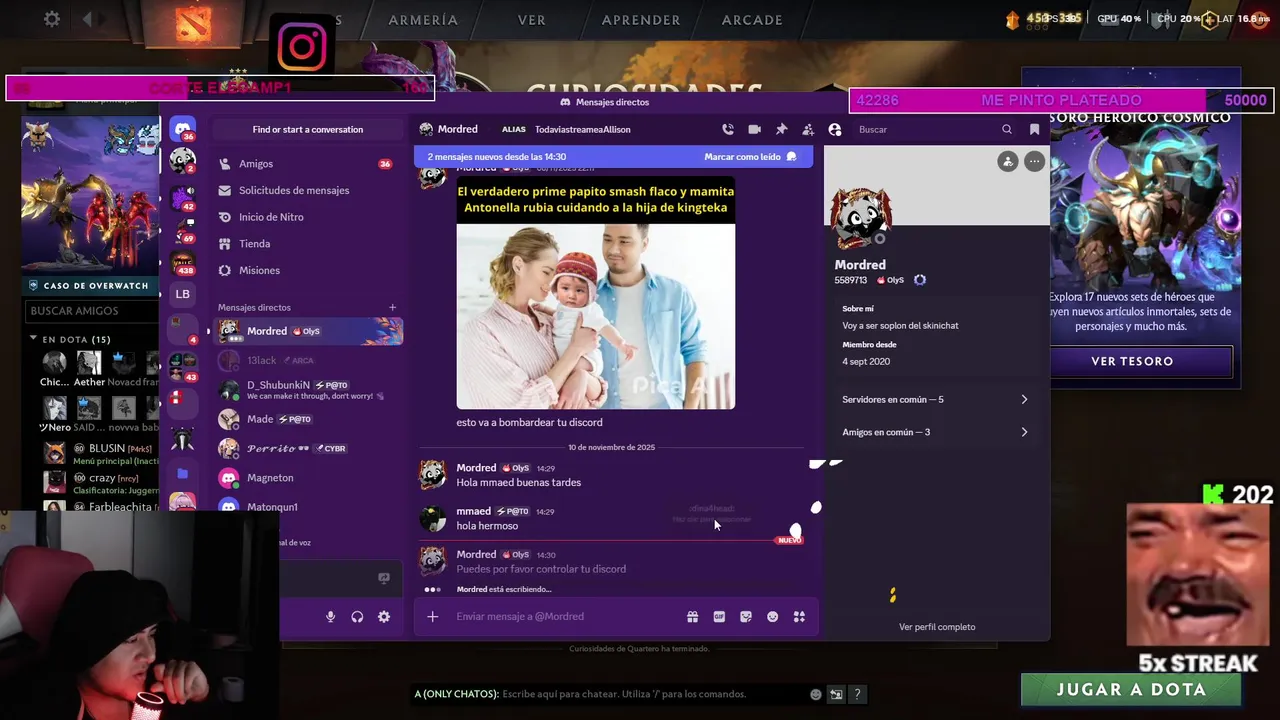The image size is (1280, 720).
Task: Open Discord home direct messages icon
Action: 182,129
